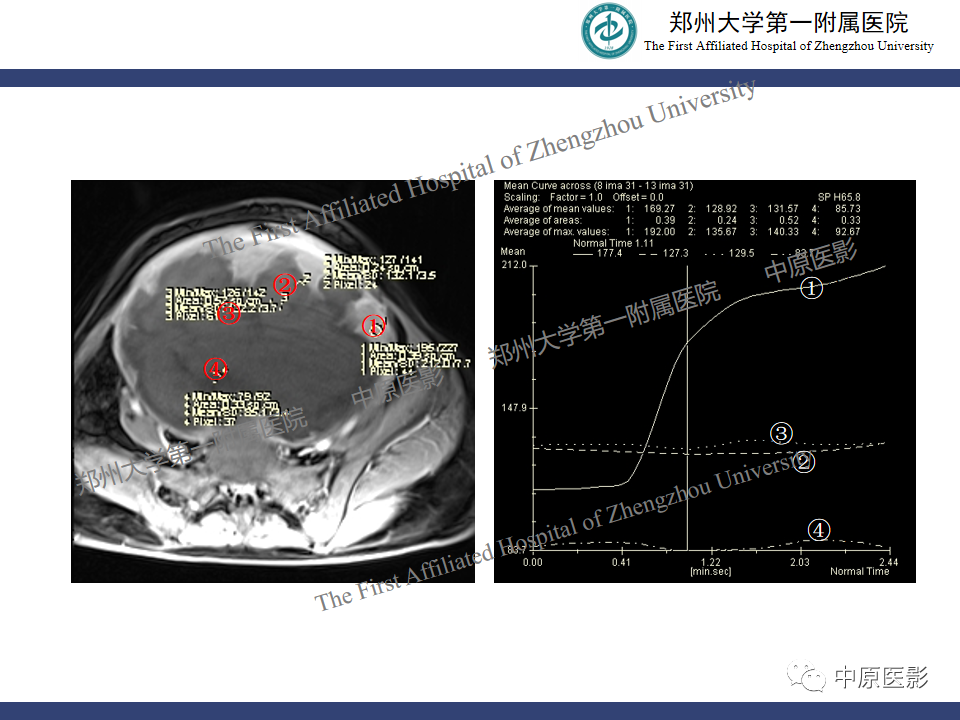This screenshot has height=720, width=960.
Task: Click the 'Average of mean values:' label
Action: pos(558,209)
